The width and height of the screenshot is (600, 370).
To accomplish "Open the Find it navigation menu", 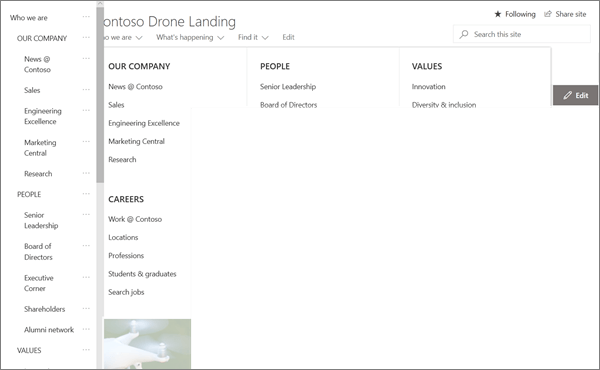I will pos(248,37).
